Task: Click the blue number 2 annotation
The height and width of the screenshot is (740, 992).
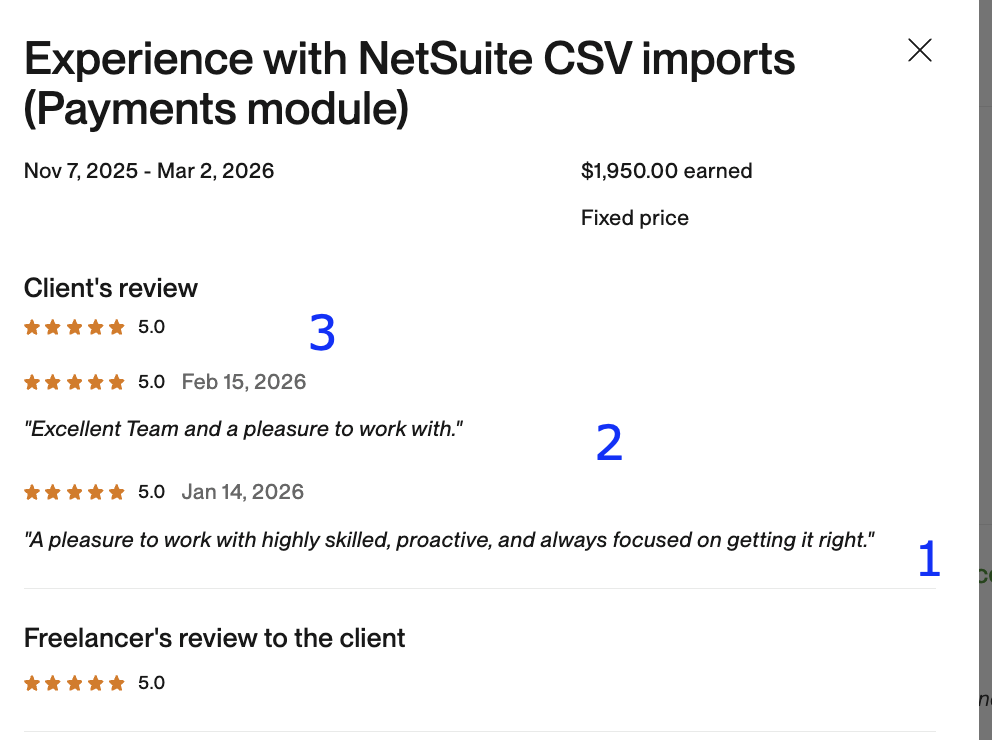Action: click(609, 443)
